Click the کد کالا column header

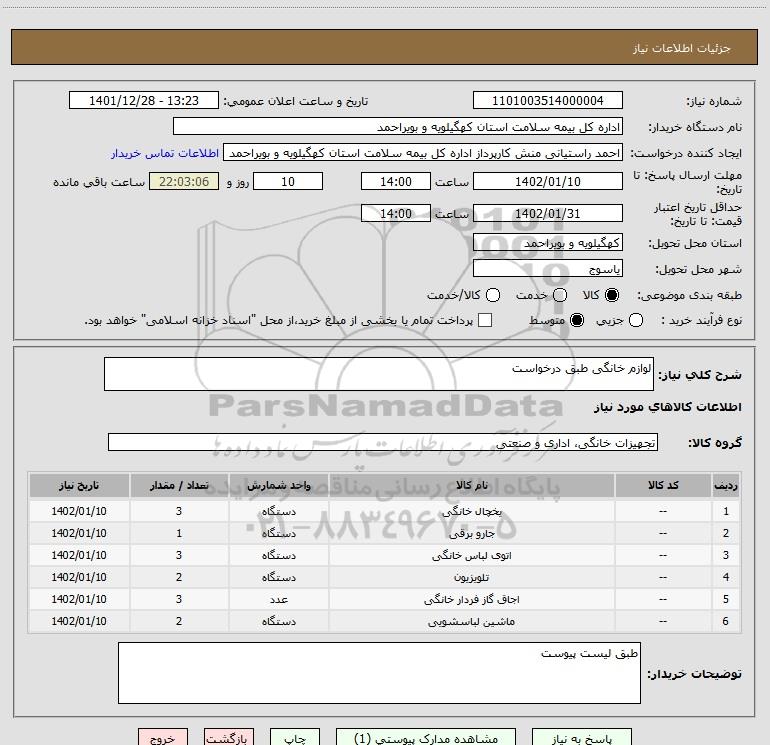click(663, 485)
